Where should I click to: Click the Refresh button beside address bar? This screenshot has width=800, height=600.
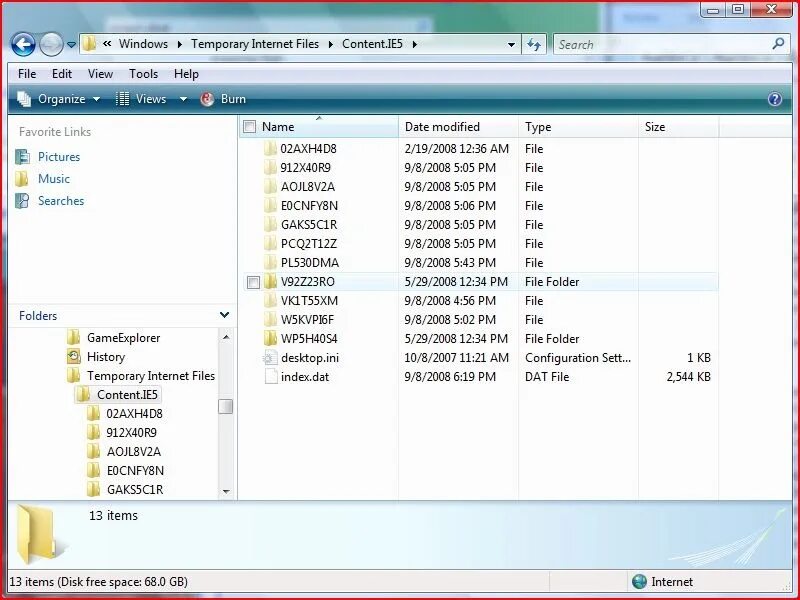(534, 44)
